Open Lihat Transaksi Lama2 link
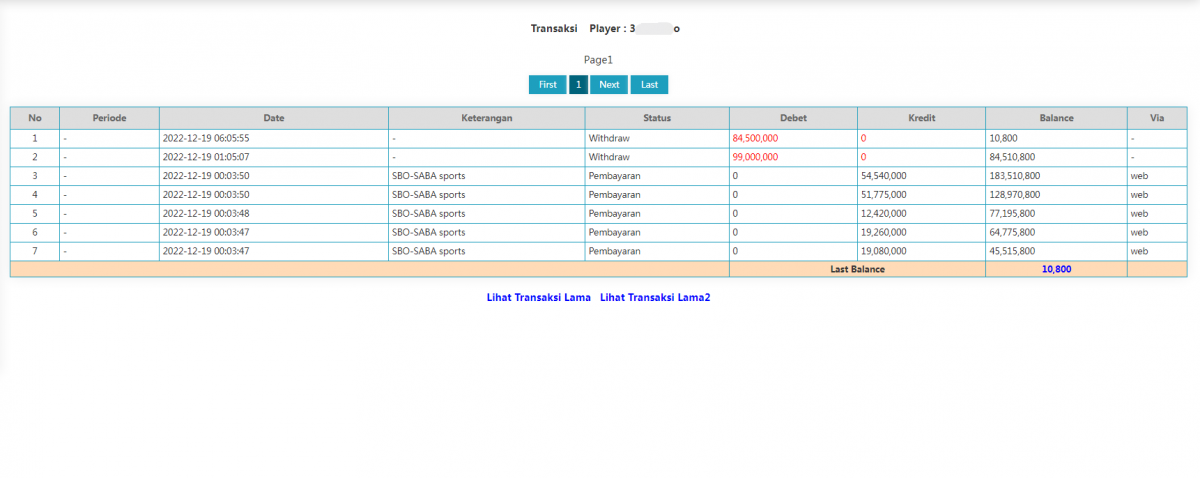Image resolution: width=1200 pixels, height=478 pixels. point(655,298)
